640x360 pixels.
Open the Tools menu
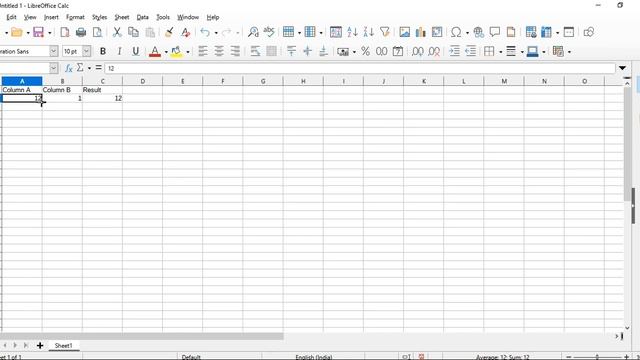pos(163,17)
